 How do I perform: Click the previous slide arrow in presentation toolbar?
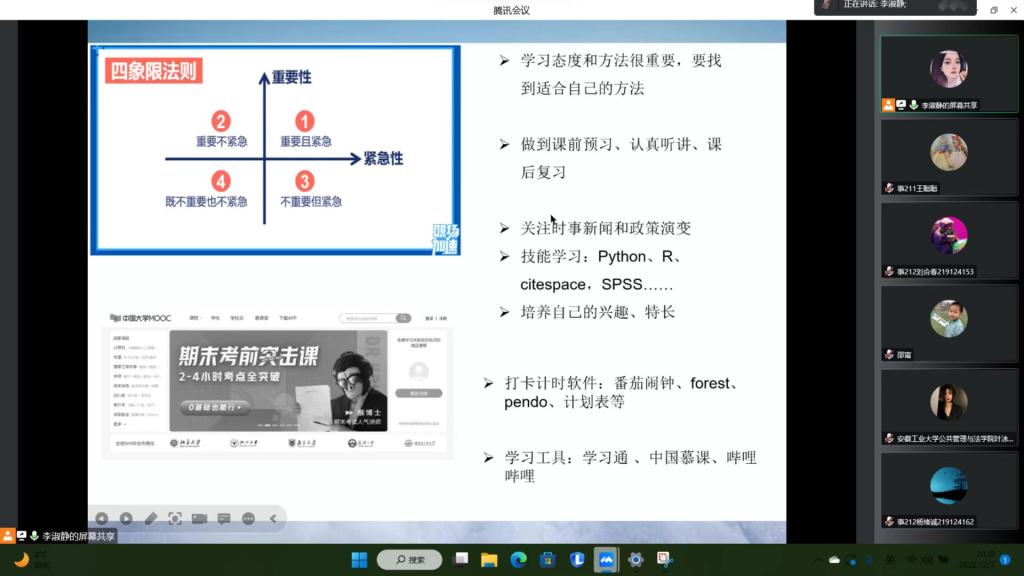(x=101, y=518)
